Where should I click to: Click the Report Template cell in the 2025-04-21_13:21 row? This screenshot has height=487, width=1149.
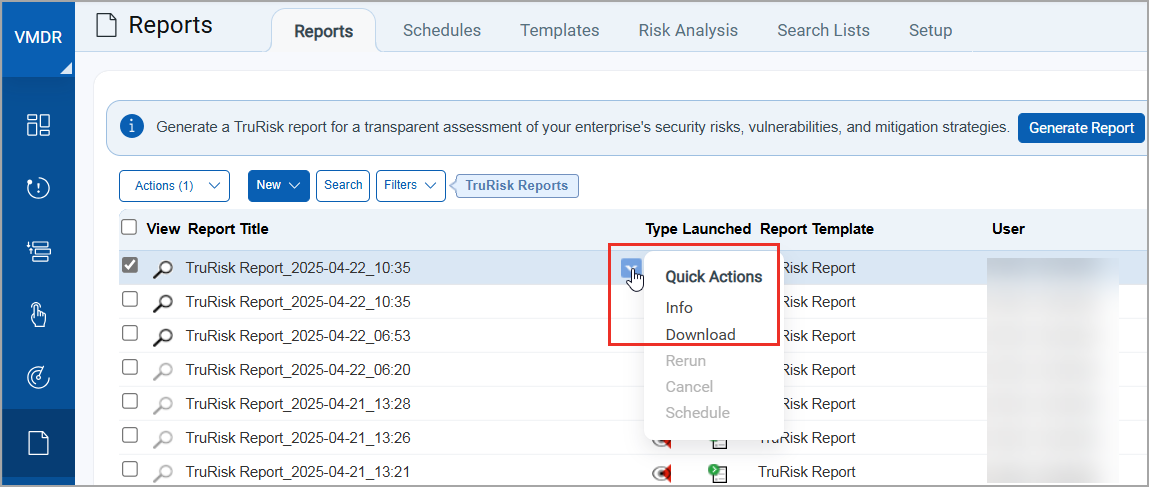(x=807, y=472)
